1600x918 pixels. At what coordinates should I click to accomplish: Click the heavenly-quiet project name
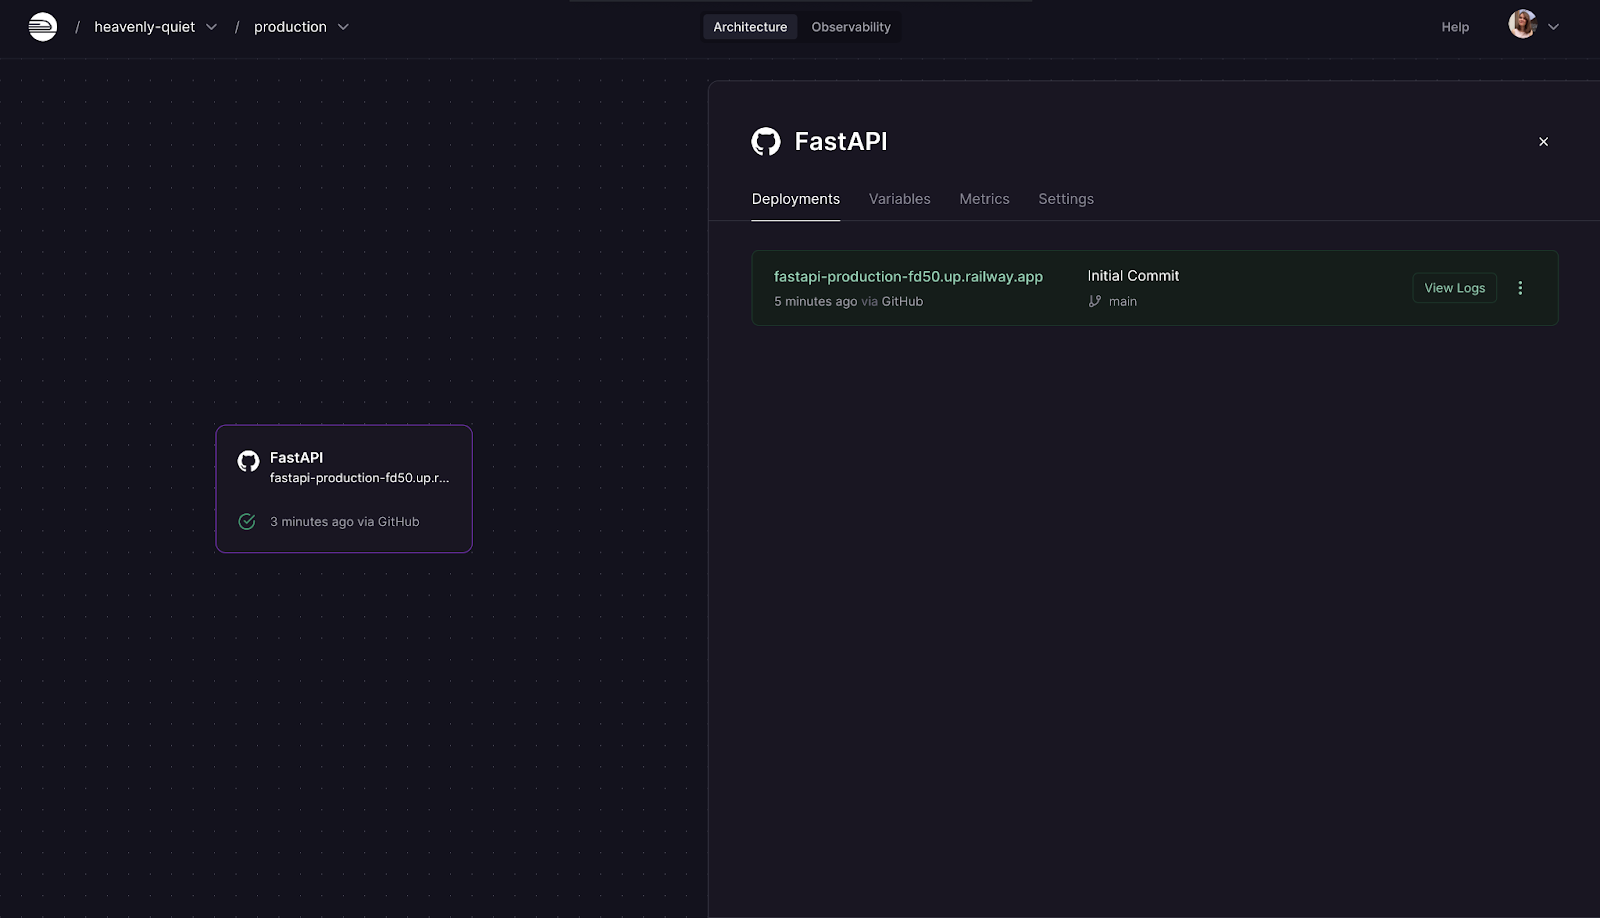(144, 27)
